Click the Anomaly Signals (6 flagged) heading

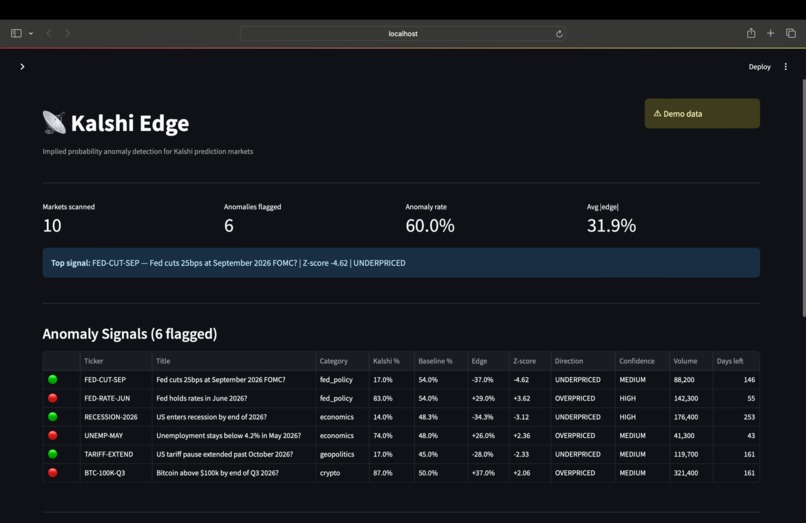(130, 334)
